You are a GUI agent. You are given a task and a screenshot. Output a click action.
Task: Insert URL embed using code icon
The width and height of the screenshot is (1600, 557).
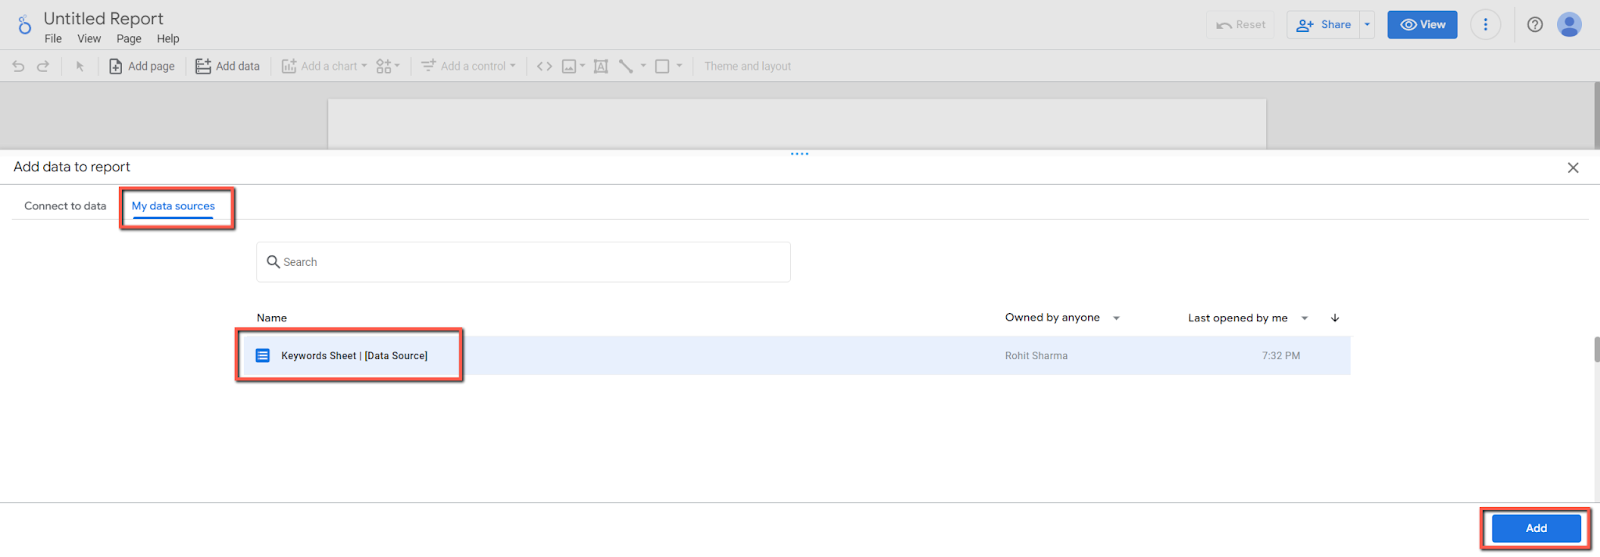click(x=544, y=66)
